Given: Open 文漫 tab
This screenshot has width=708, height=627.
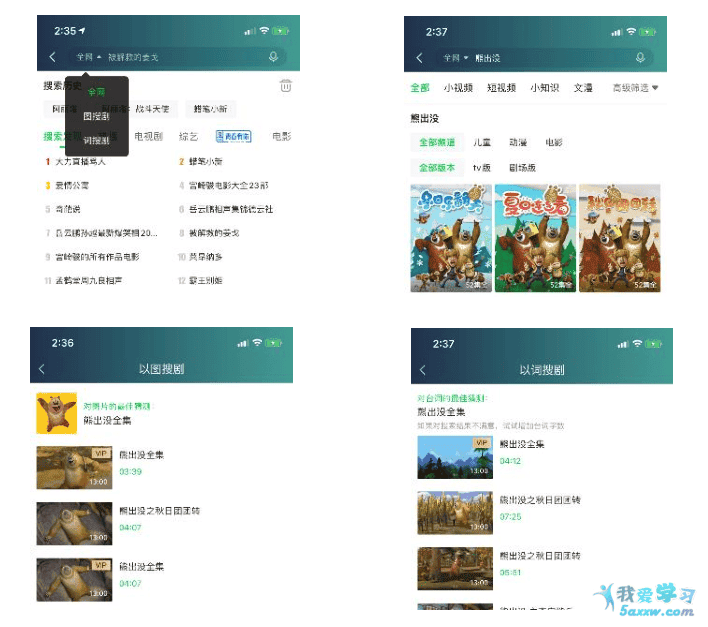Looking at the screenshot, I should pyautogui.click(x=583, y=88).
